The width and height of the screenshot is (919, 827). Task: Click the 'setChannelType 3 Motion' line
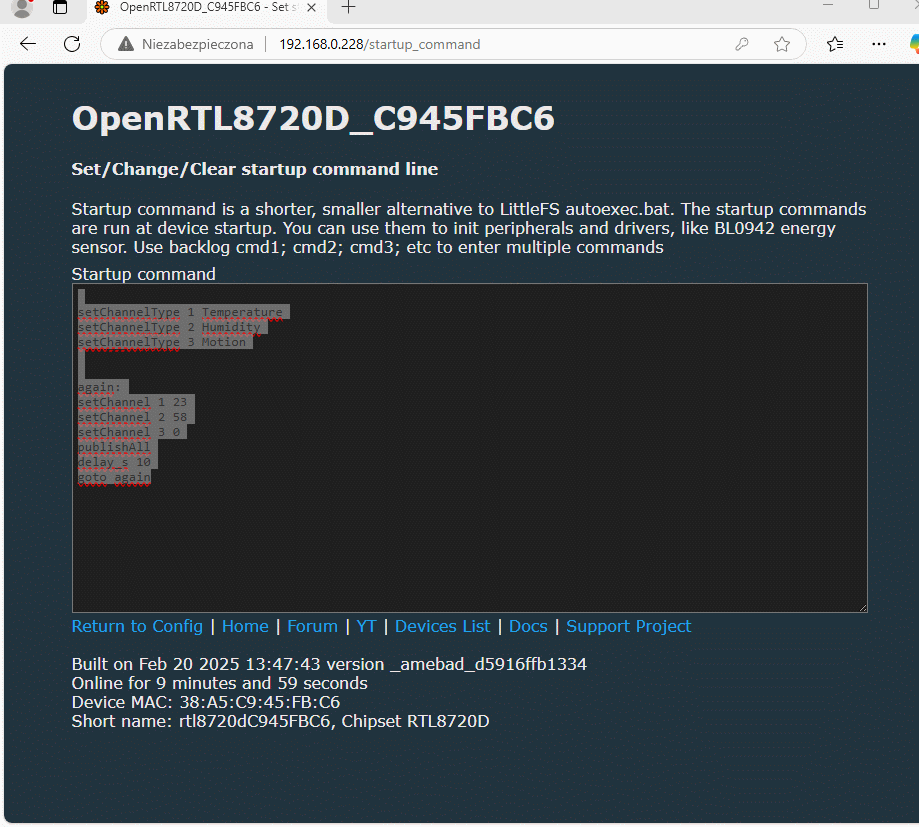pos(162,342)
